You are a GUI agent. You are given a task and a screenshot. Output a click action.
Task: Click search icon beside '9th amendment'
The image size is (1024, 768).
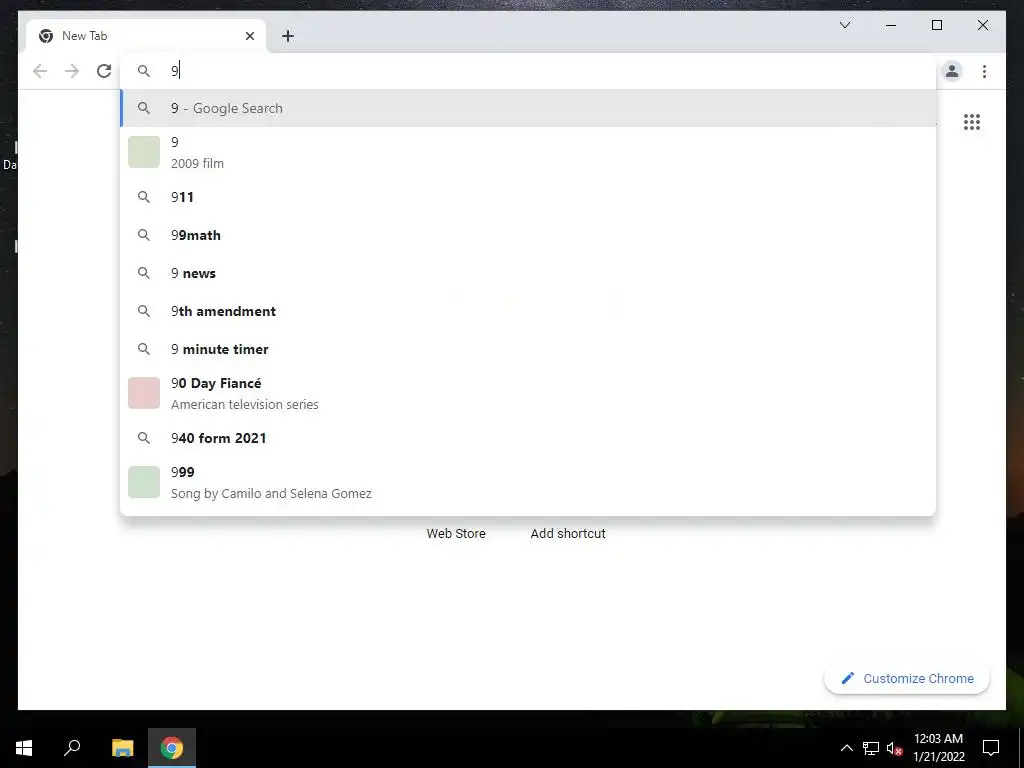(144, 311)
